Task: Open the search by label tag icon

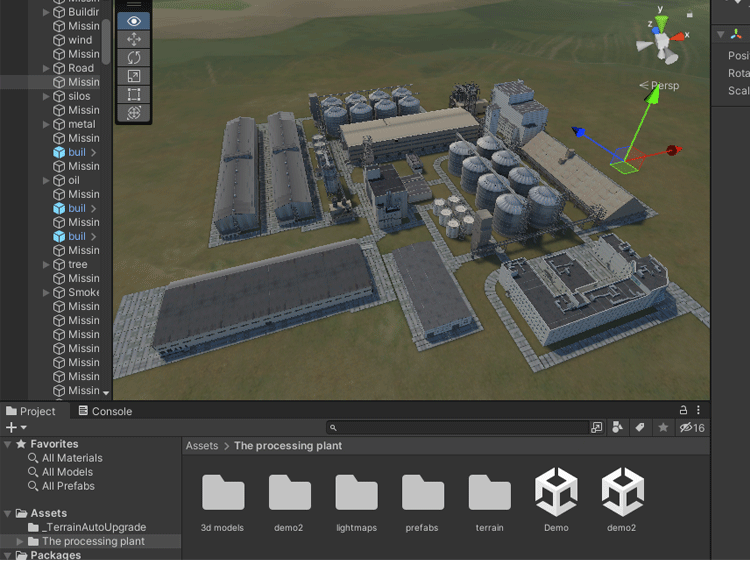Action: 640,428
